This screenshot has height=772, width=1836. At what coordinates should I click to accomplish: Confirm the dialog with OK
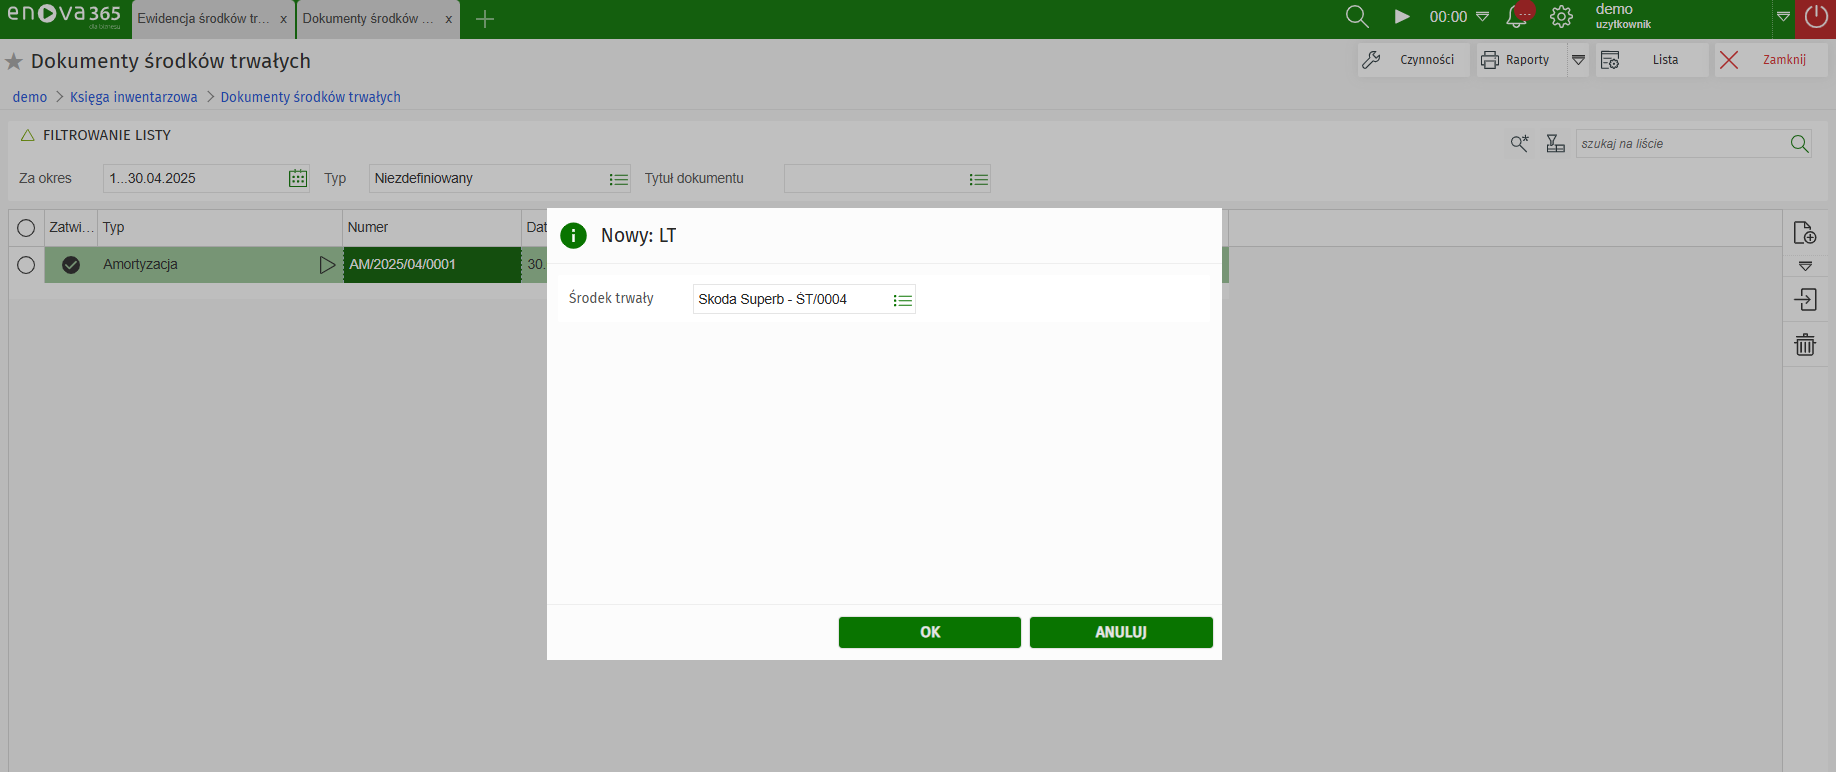pyautogui.click(x=929, y=632)
